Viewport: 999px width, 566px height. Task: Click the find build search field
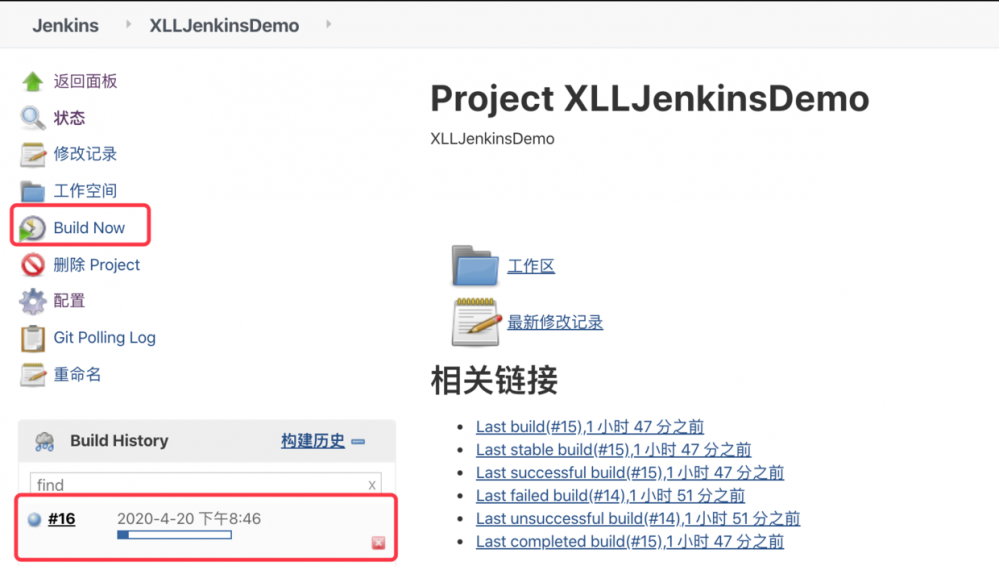point(205,484)
